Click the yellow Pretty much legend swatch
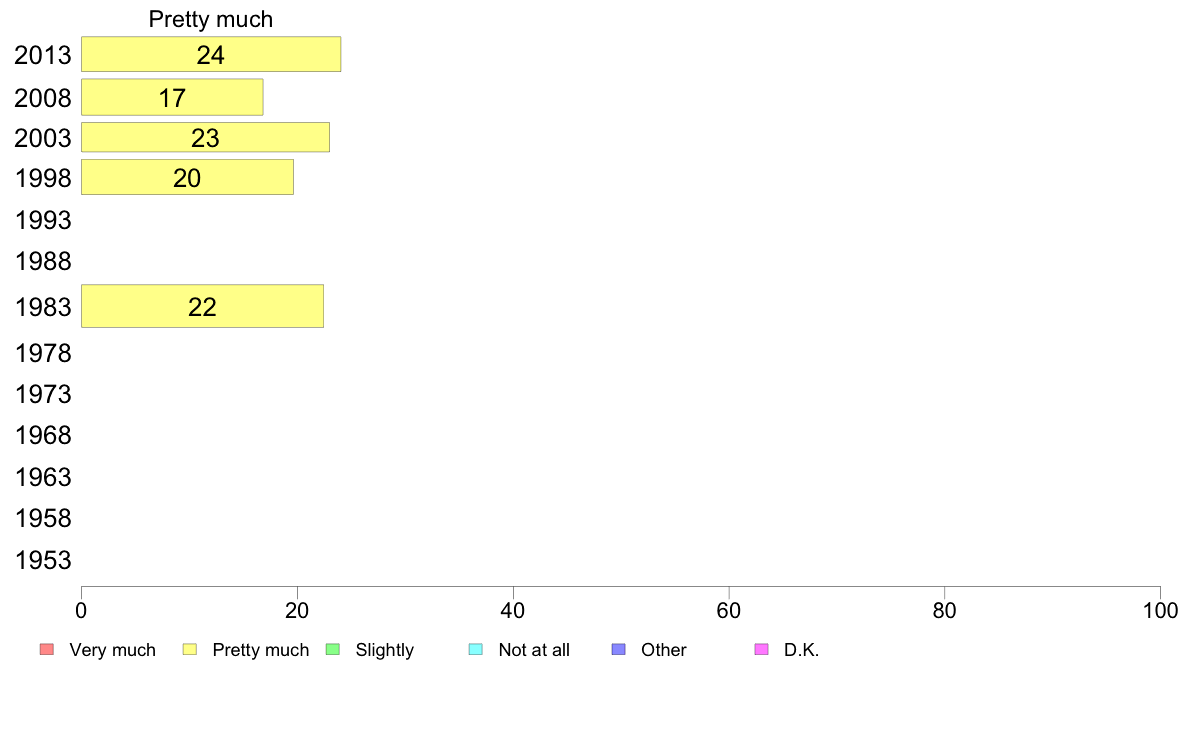 point(189,650)
